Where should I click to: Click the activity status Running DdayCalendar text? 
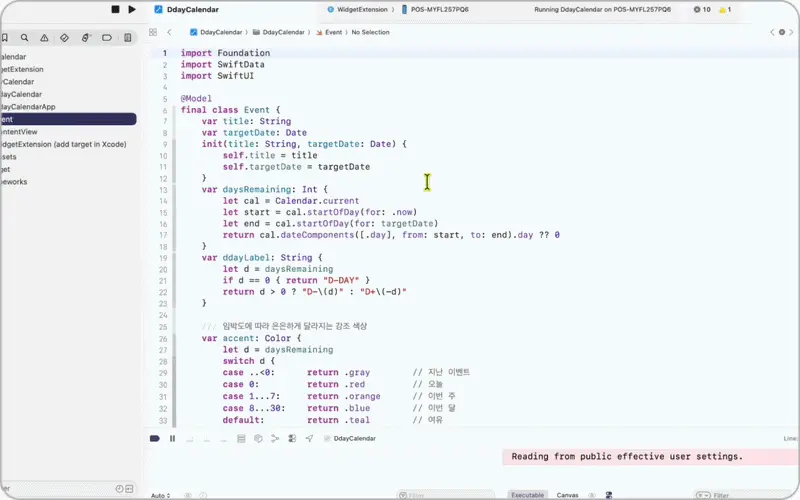(603, 9)
